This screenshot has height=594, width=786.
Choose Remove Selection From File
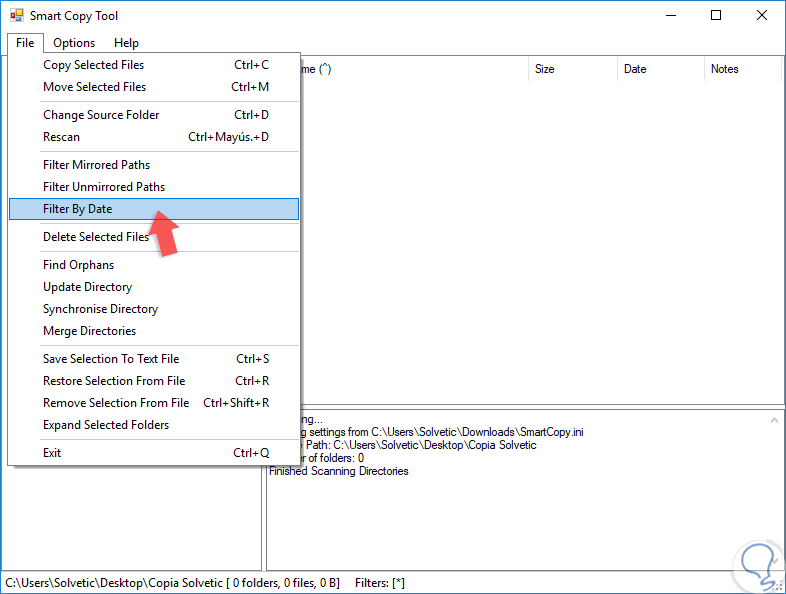(x=154, y=403)
